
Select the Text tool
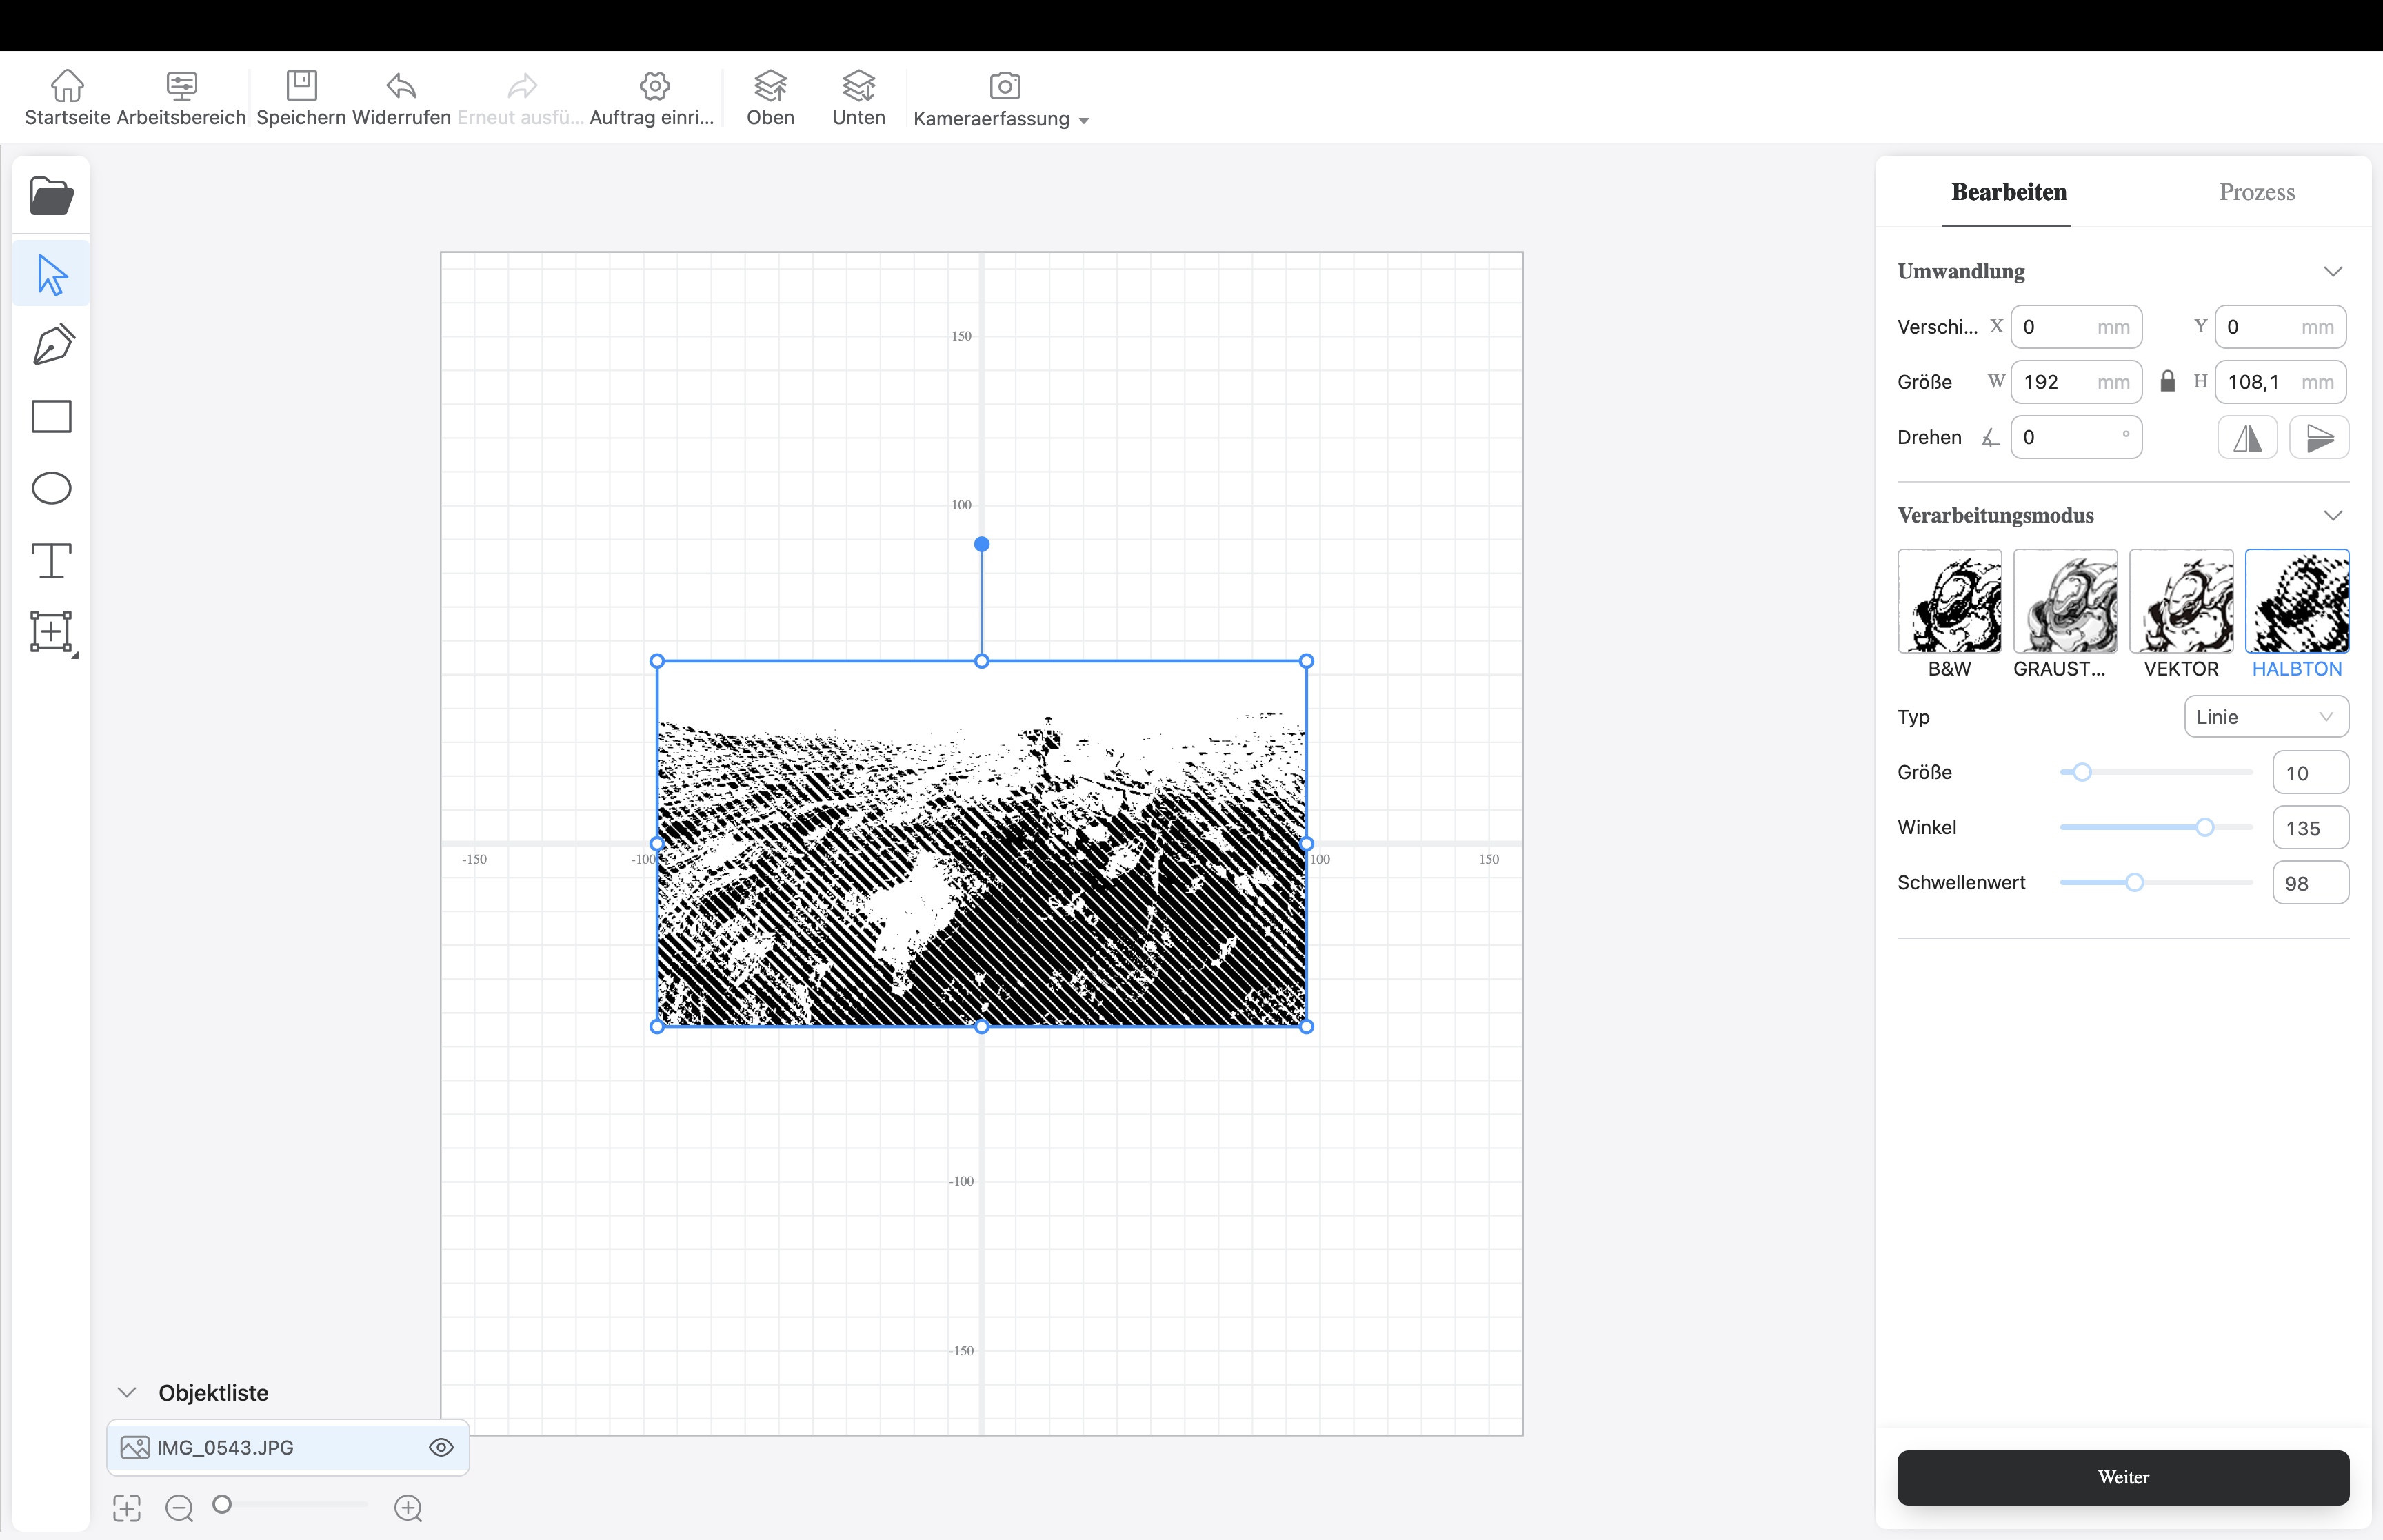click(x=52, y=560)
